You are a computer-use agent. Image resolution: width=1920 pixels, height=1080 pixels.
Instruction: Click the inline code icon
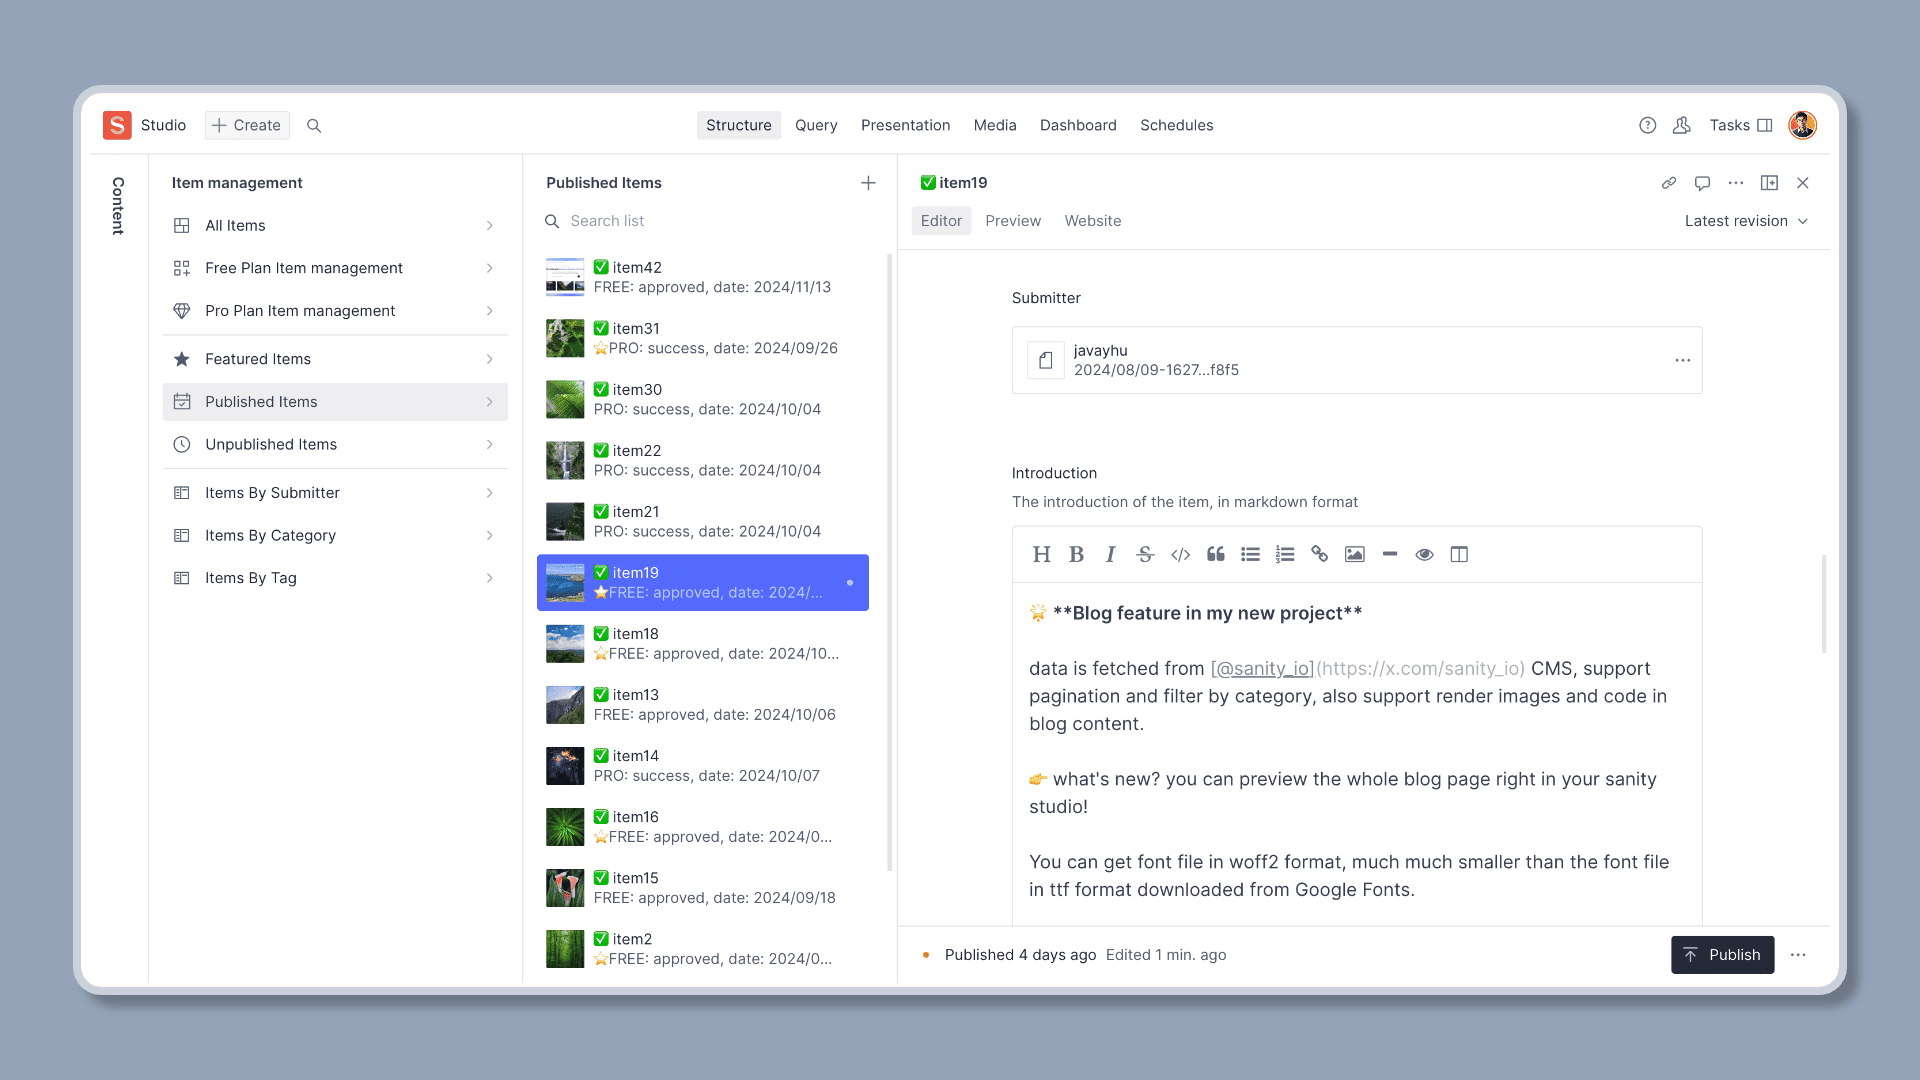tap(1180, 554)
